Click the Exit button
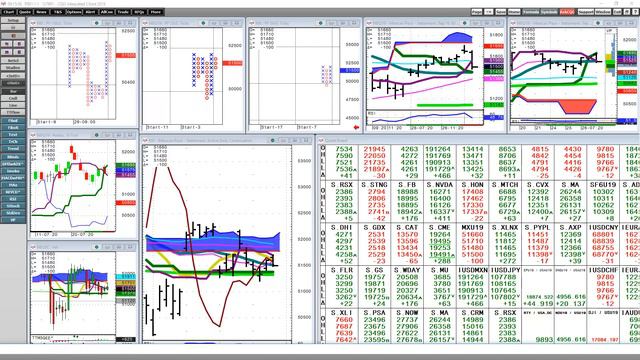This screenshot has height=360, width=640. 617,12
